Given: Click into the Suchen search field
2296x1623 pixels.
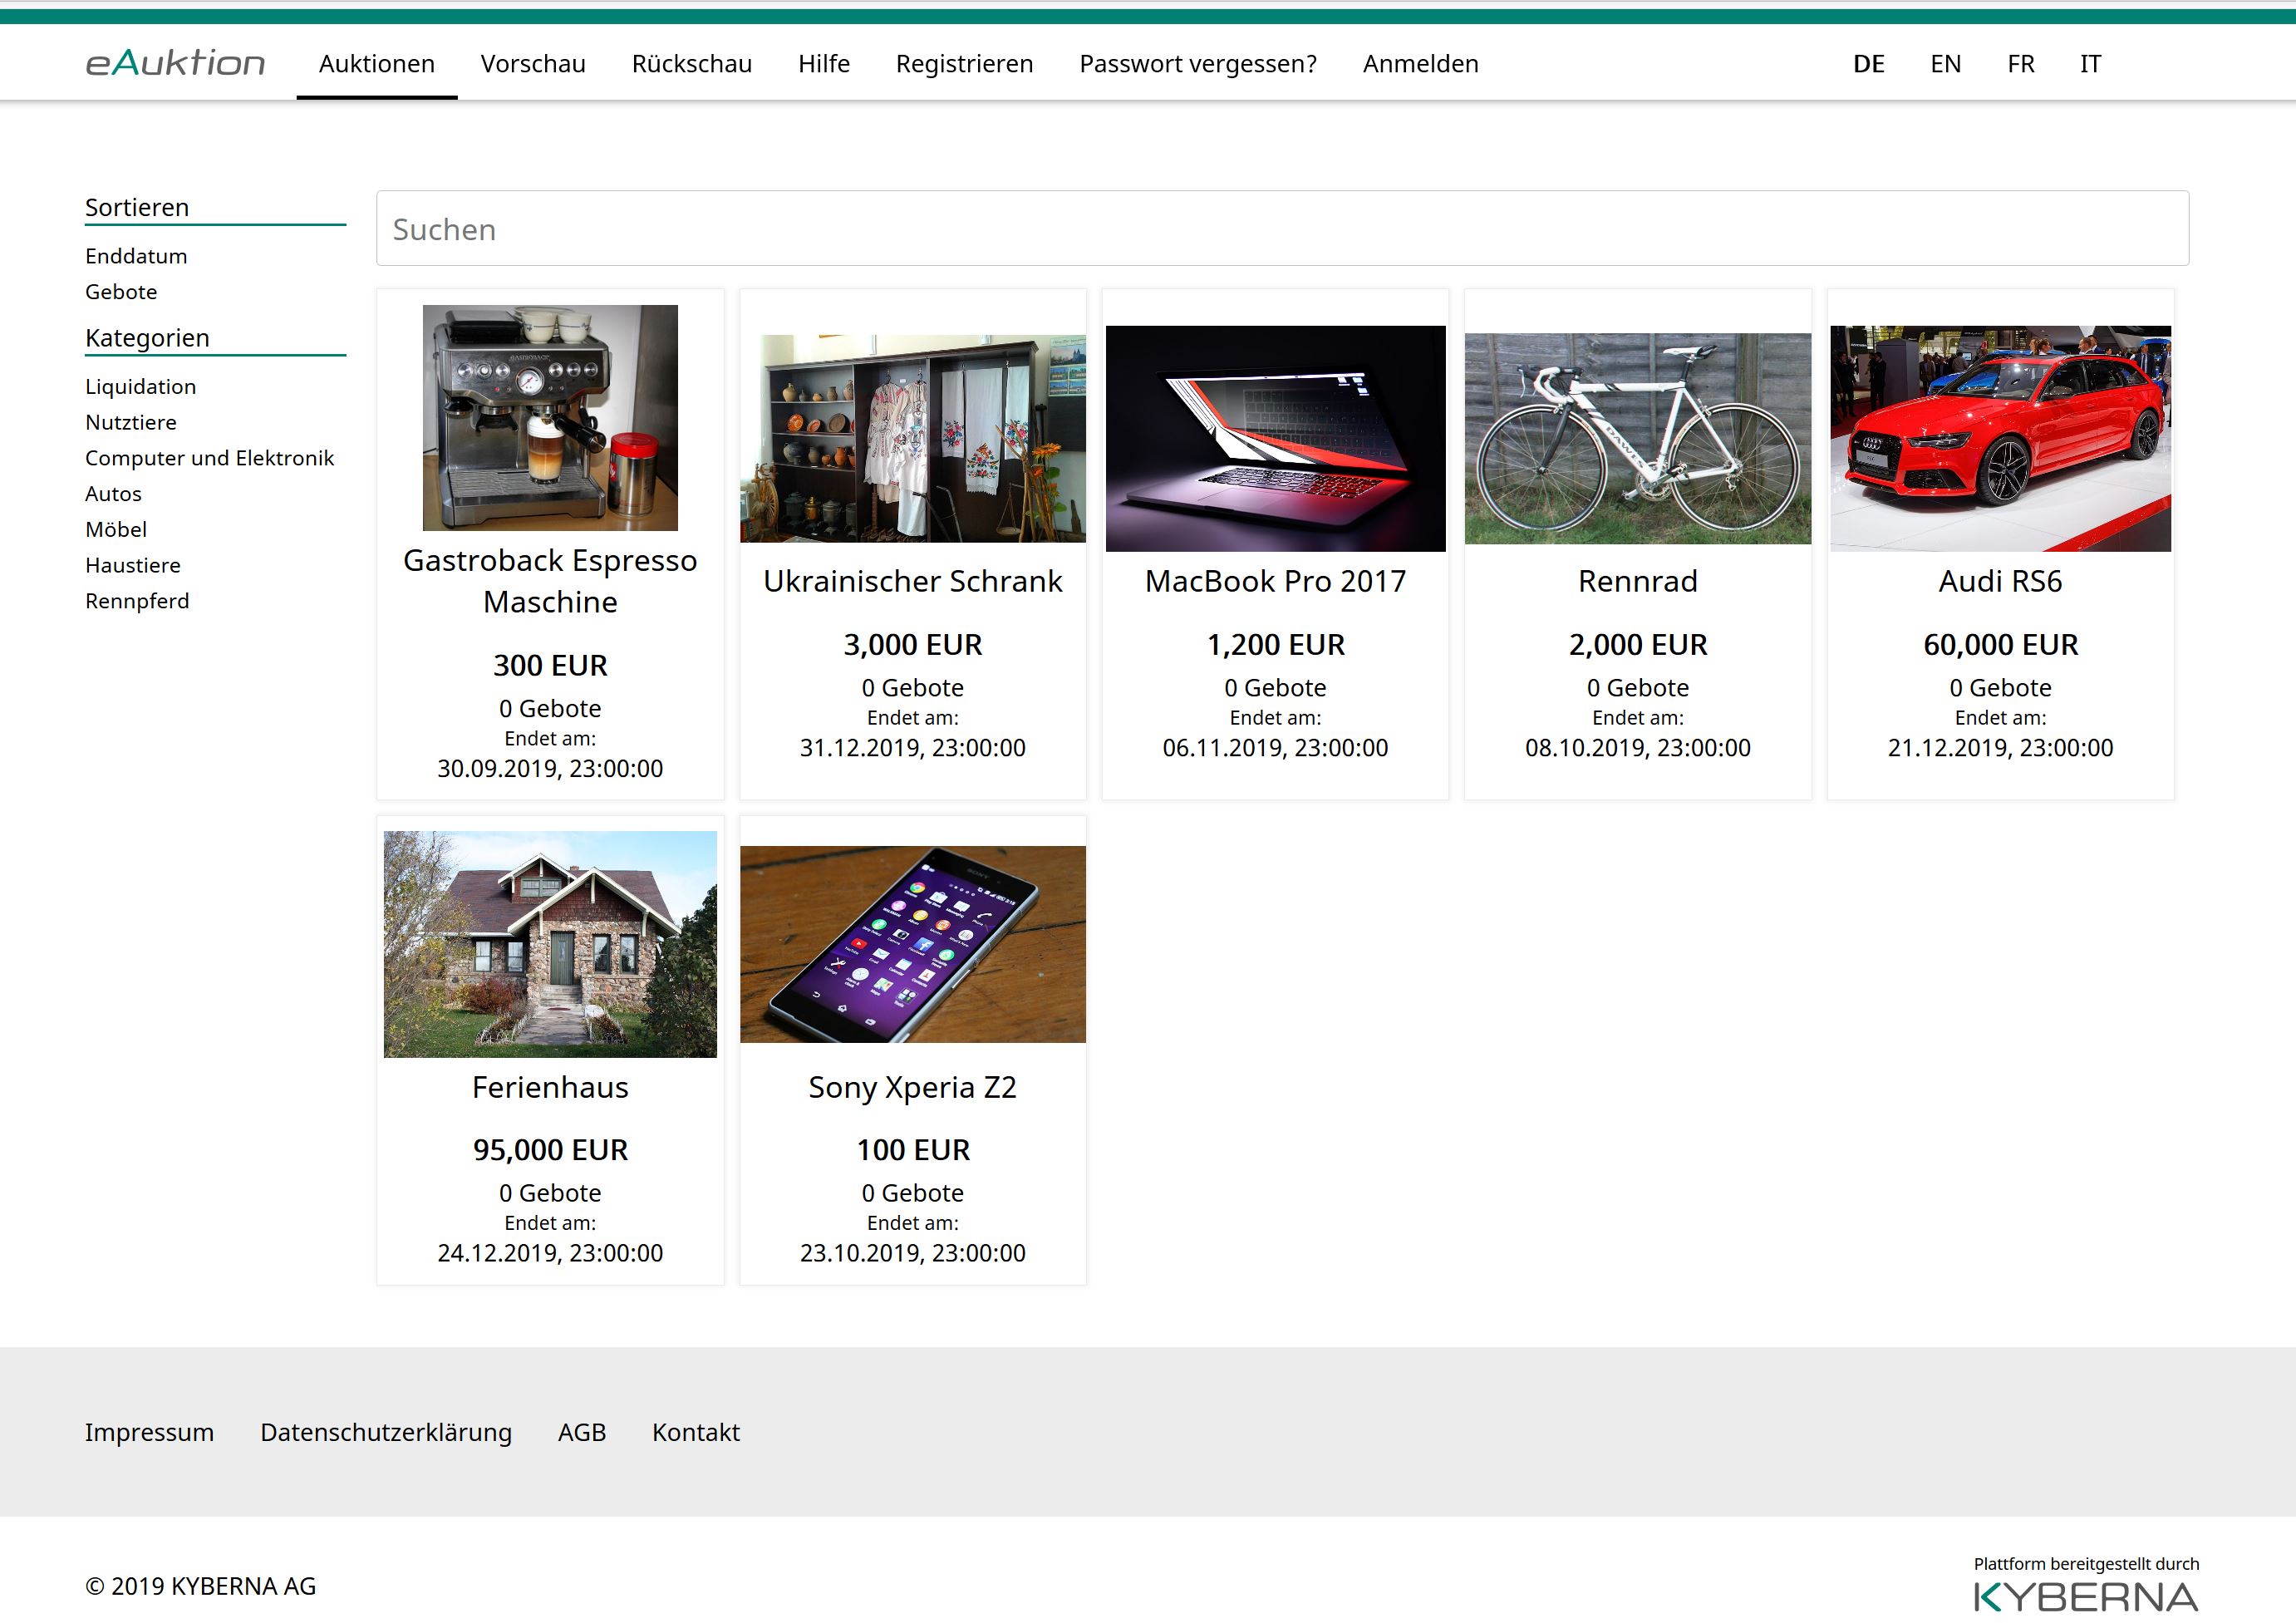Looking at the screenshot, I should tap(1282, 229).
